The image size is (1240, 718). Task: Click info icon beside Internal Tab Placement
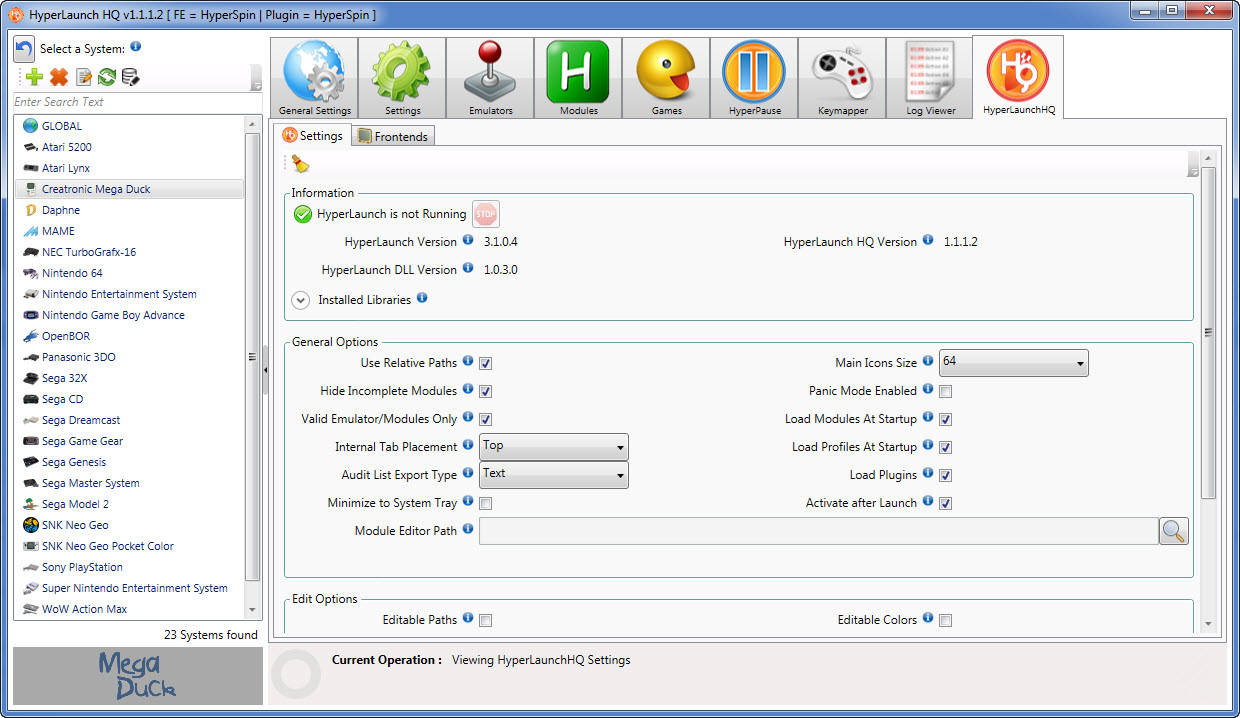(468, 445)
